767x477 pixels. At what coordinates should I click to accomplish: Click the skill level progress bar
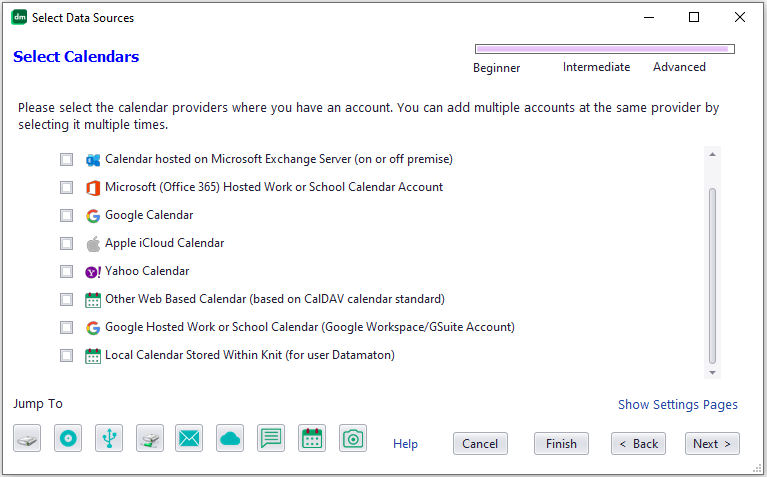[x=605, y=49]
